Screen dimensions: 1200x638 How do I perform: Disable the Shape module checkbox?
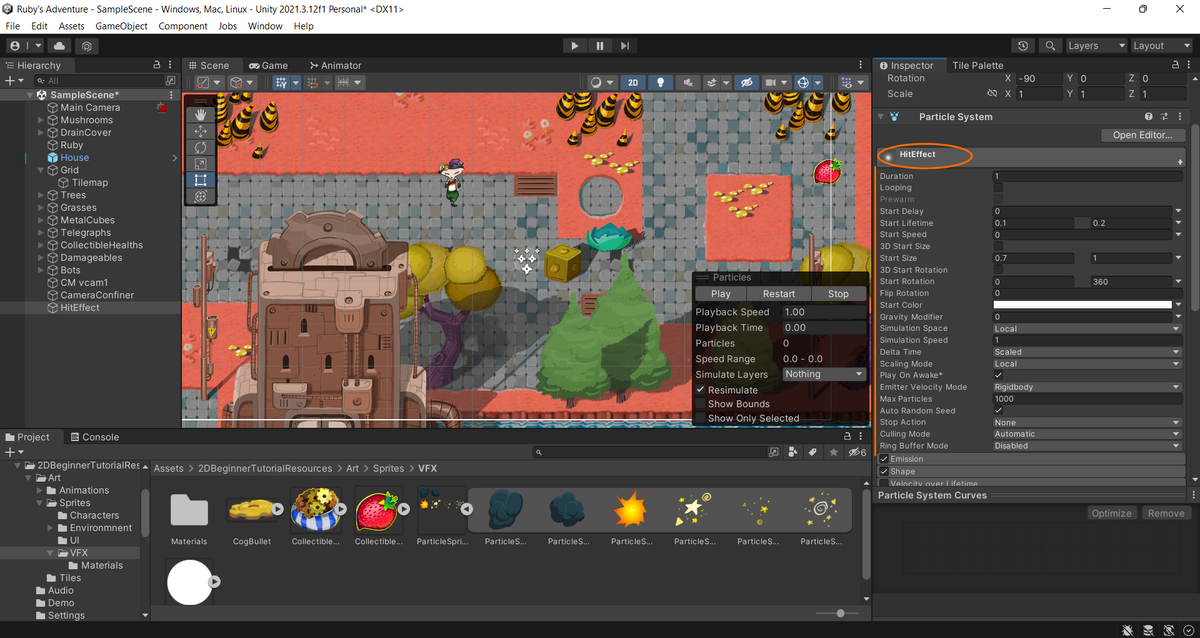point(884,471)
